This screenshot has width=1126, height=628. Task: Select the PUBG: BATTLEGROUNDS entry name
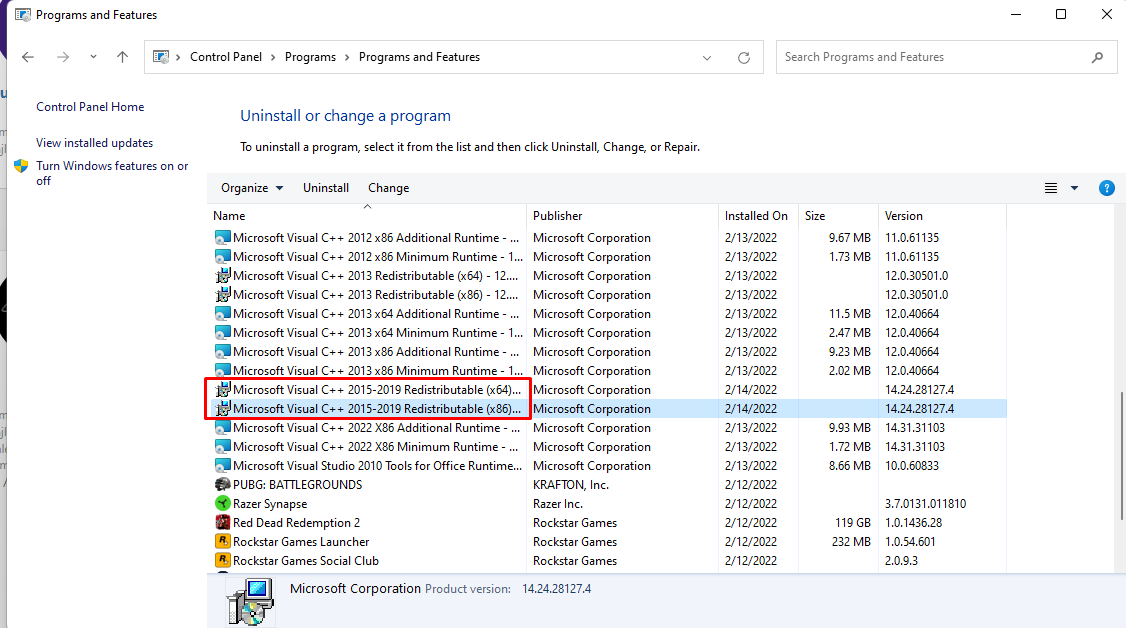pyautogui.click(x=297, y=485)
